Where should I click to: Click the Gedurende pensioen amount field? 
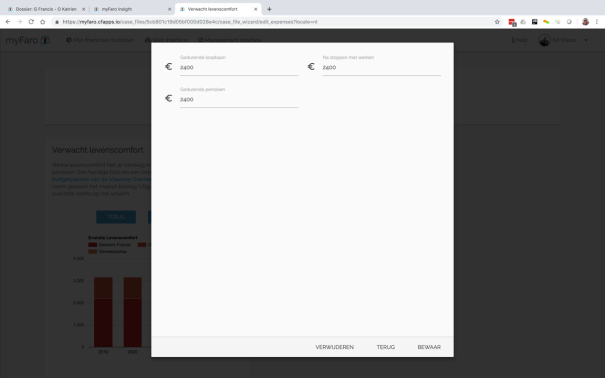click(239, 100)
